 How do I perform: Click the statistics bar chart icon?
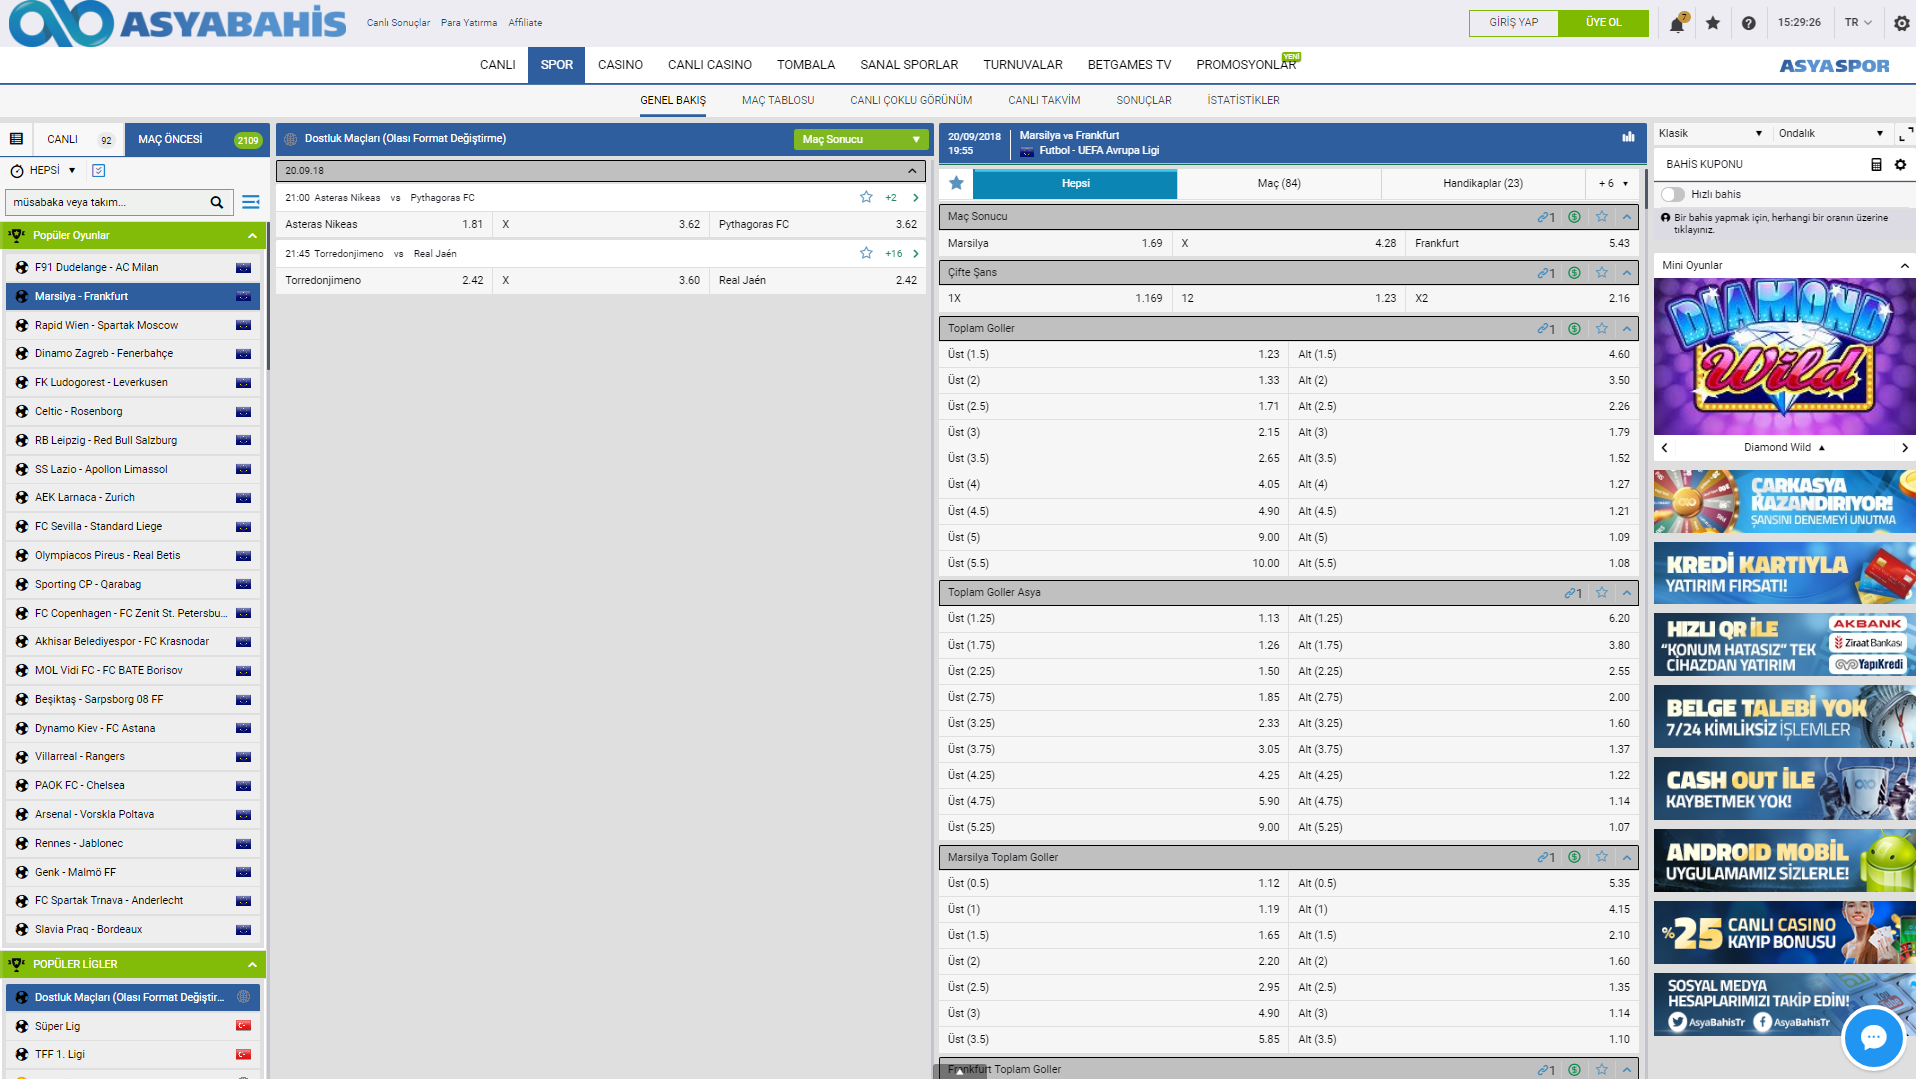(1628, 137)
